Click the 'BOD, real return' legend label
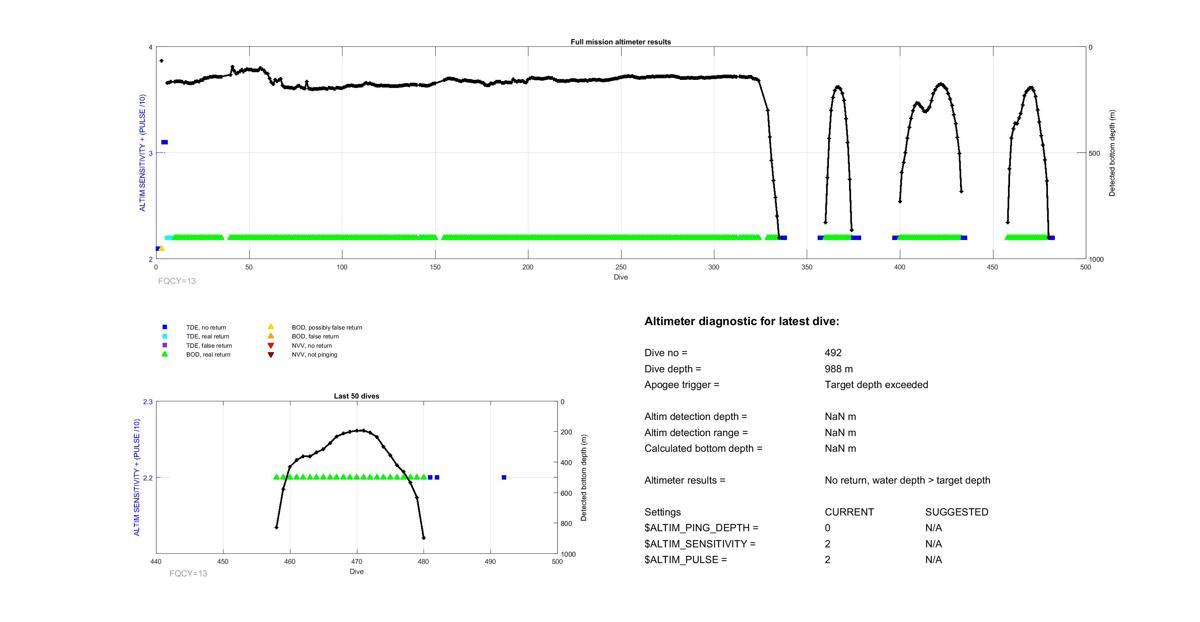This screenshot has width=1200, height=622. click(209, 354)
